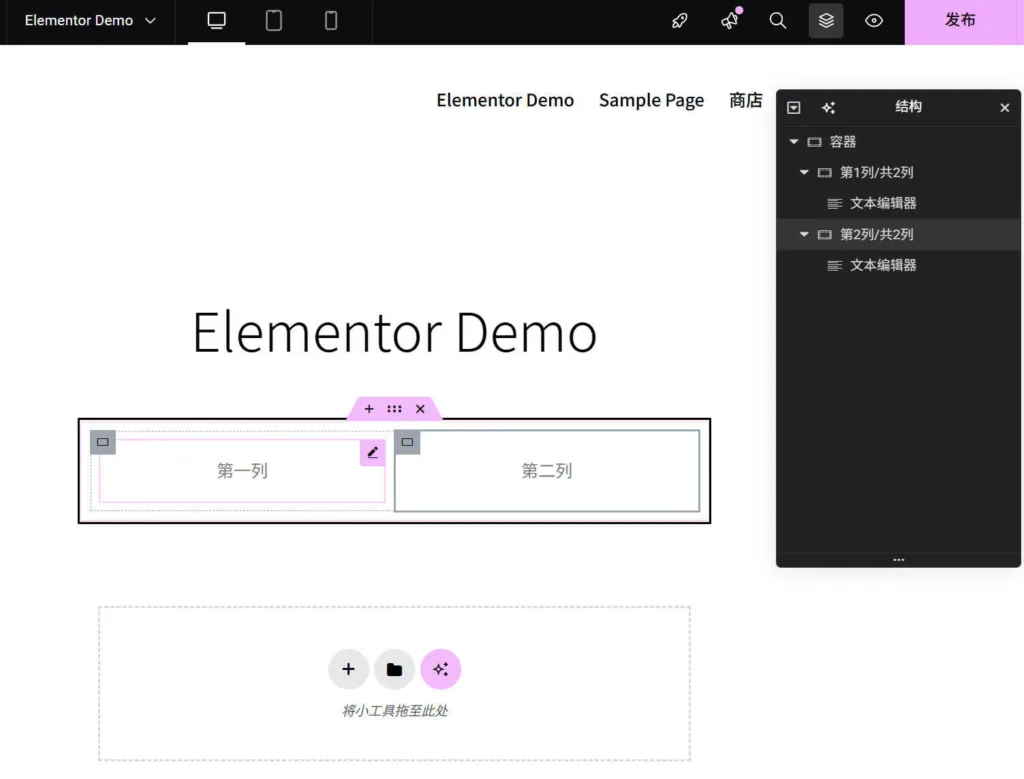This screenshot has height=779, width=1024.
Task: Click the launch checklist rocket icon
Action: [680, 21]
